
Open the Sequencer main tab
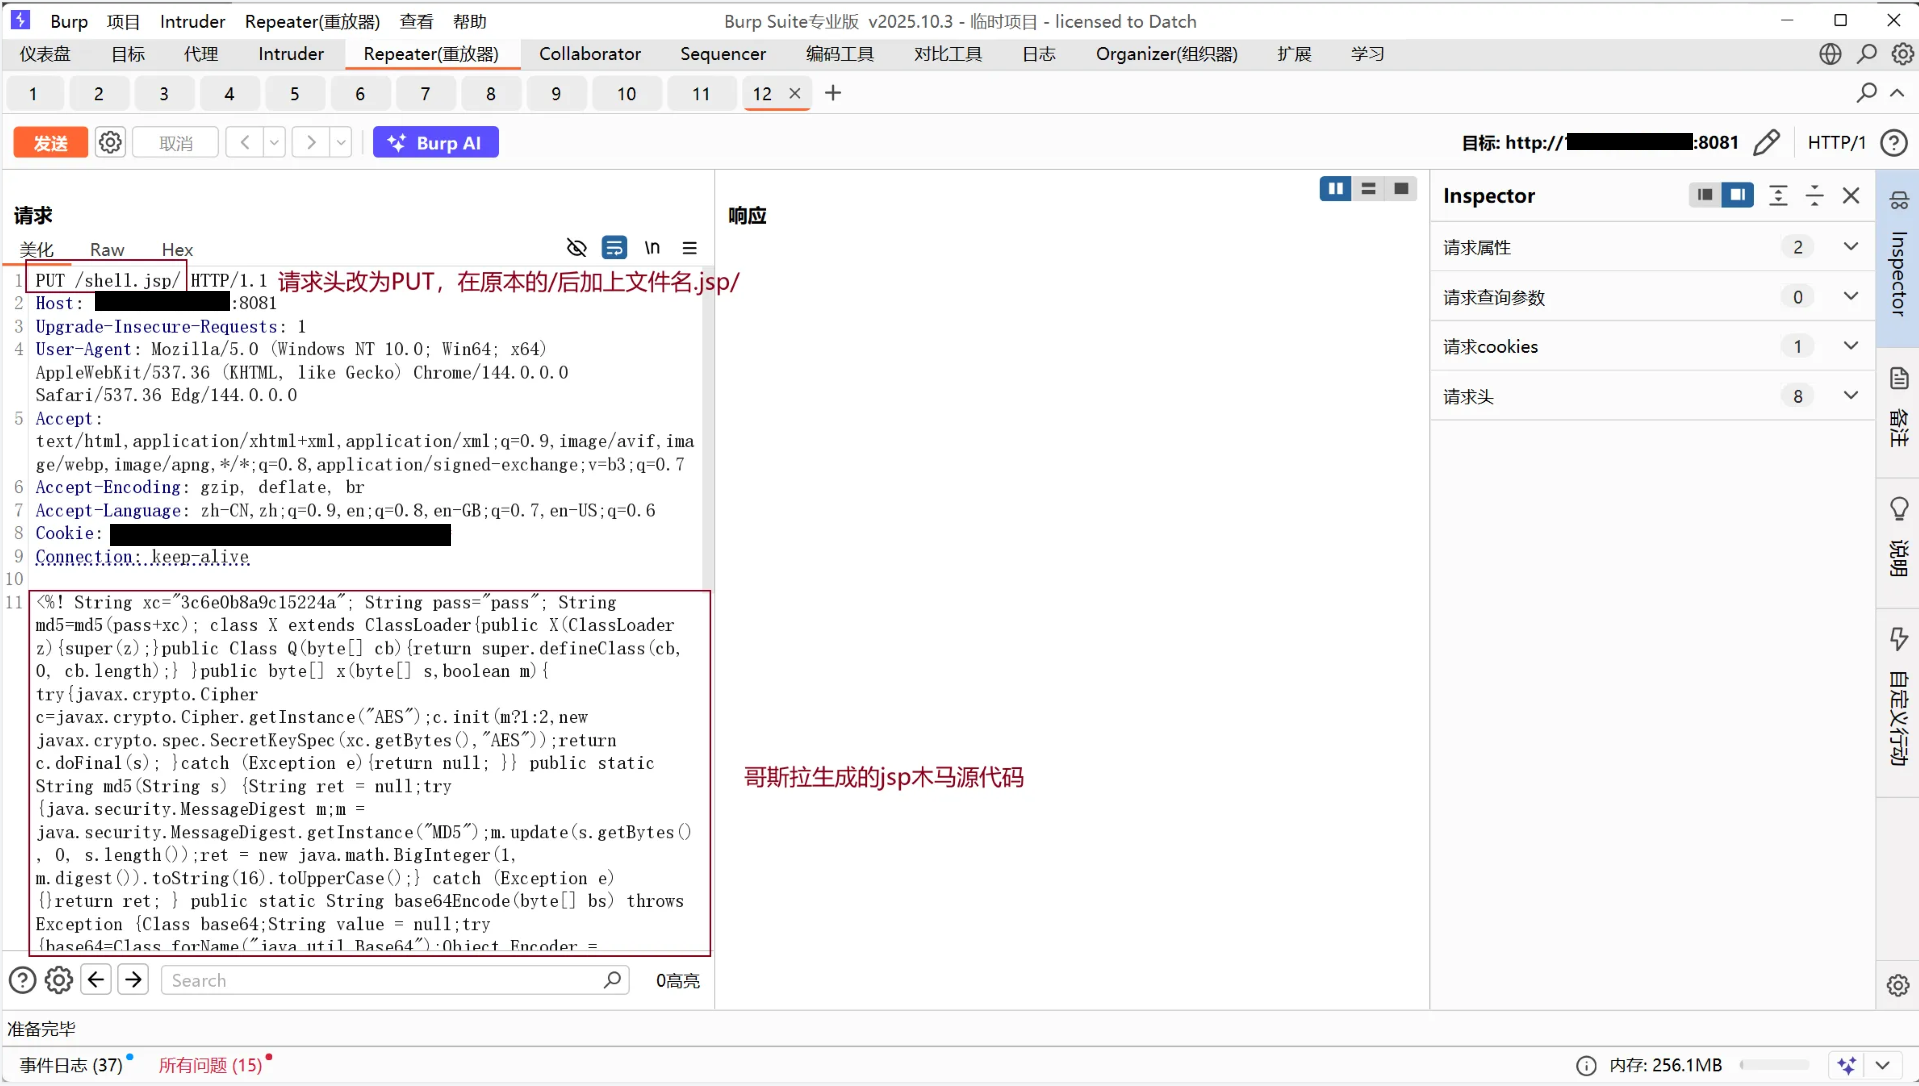tap(723, 54)
